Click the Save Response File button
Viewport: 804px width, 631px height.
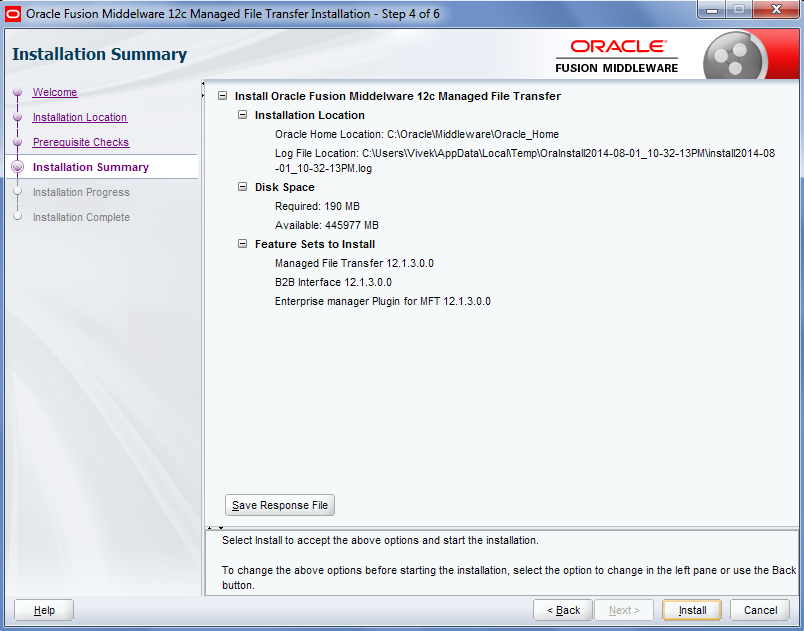click(x=280, y=505)
